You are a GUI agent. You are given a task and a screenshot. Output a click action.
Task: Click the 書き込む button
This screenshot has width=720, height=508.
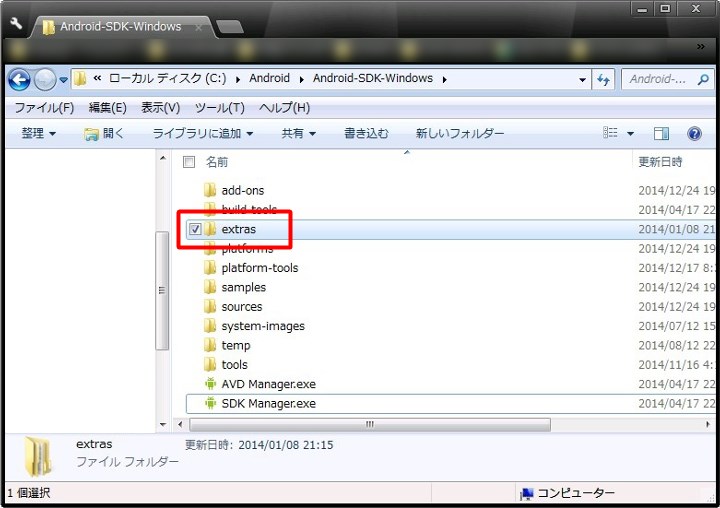click(x=366, y=134)
